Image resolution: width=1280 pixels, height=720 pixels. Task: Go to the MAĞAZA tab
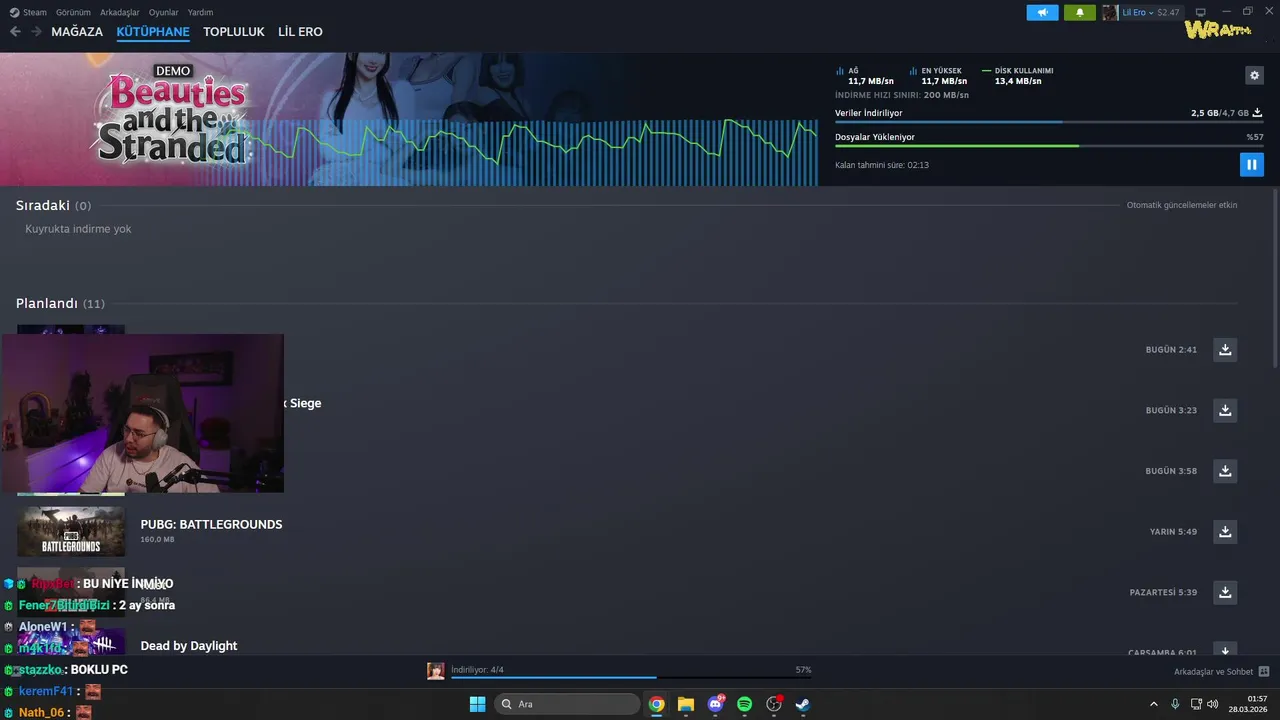click(77, 32)
